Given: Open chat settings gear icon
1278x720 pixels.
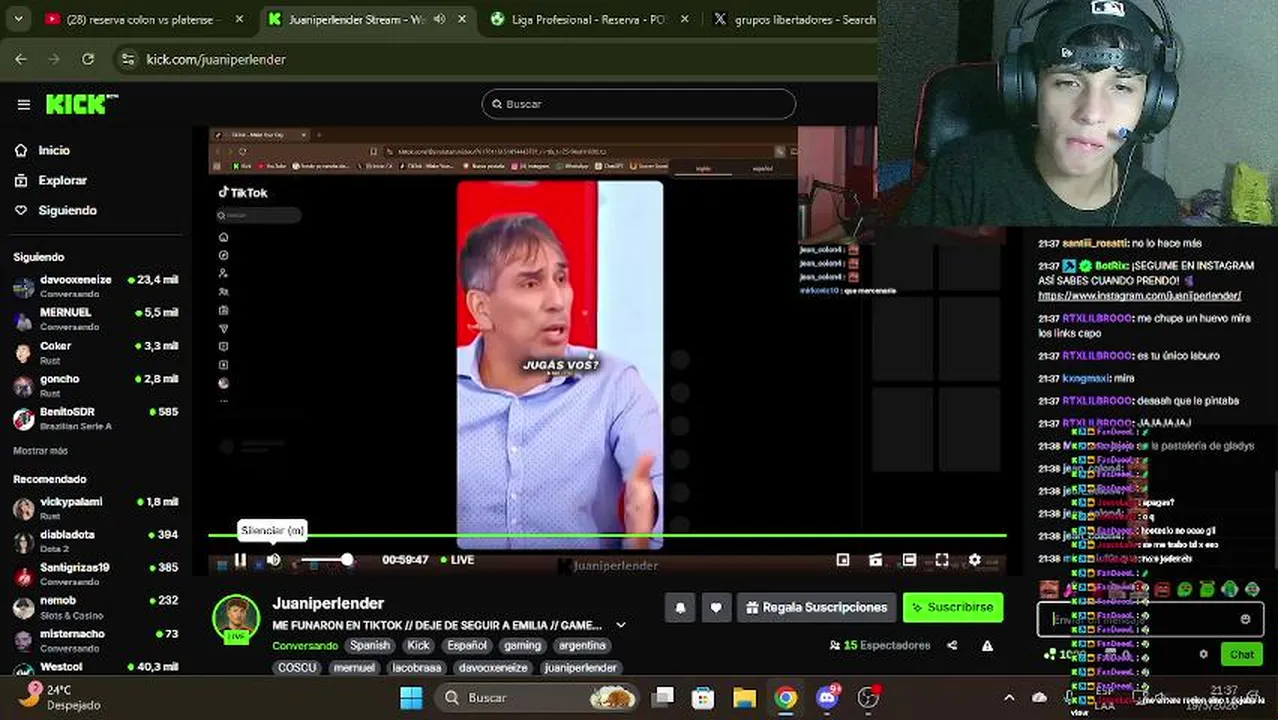Looking at the screenshot, I should click(x=1204, y=654).
